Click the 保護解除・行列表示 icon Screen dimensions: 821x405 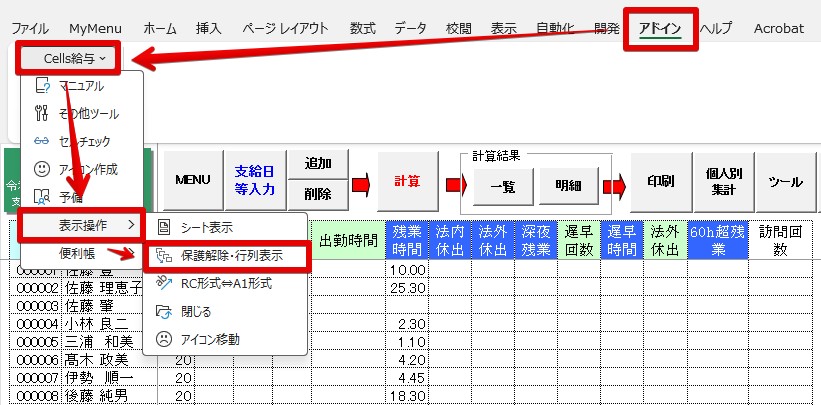tap(165, 256)
